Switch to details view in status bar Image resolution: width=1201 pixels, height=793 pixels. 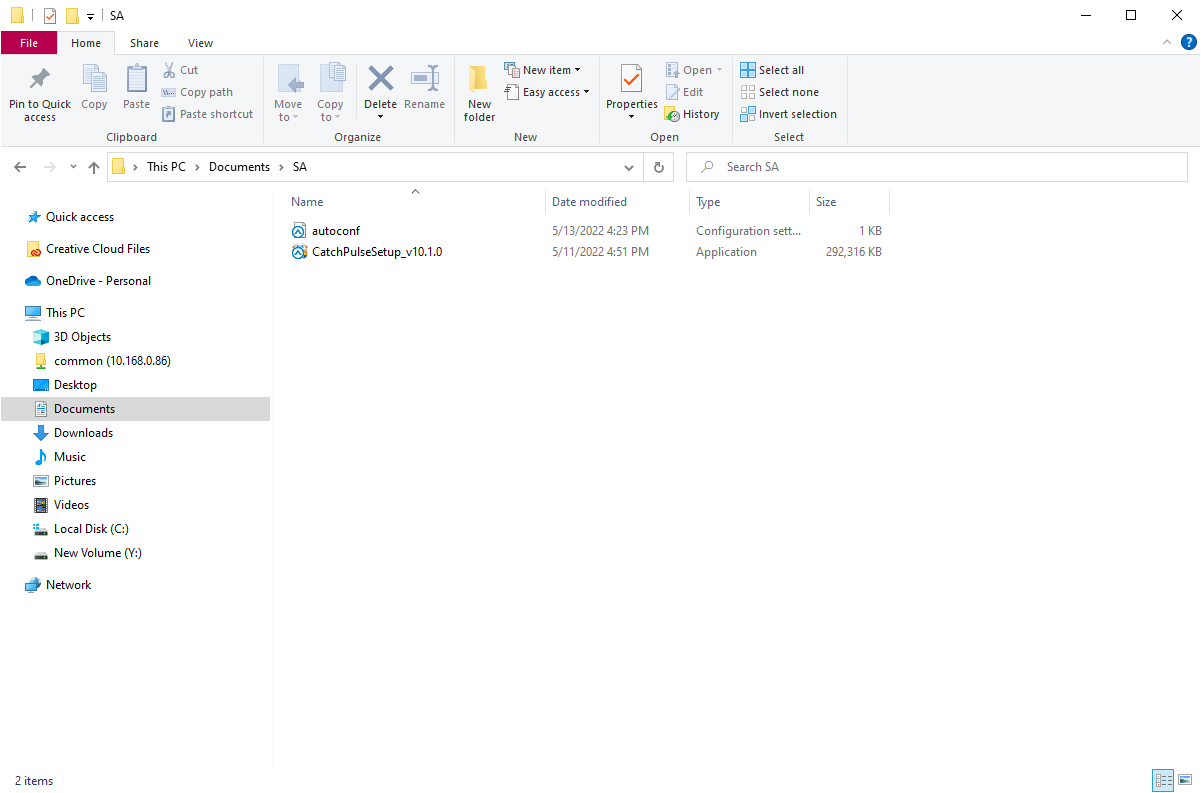(1163, 780)
